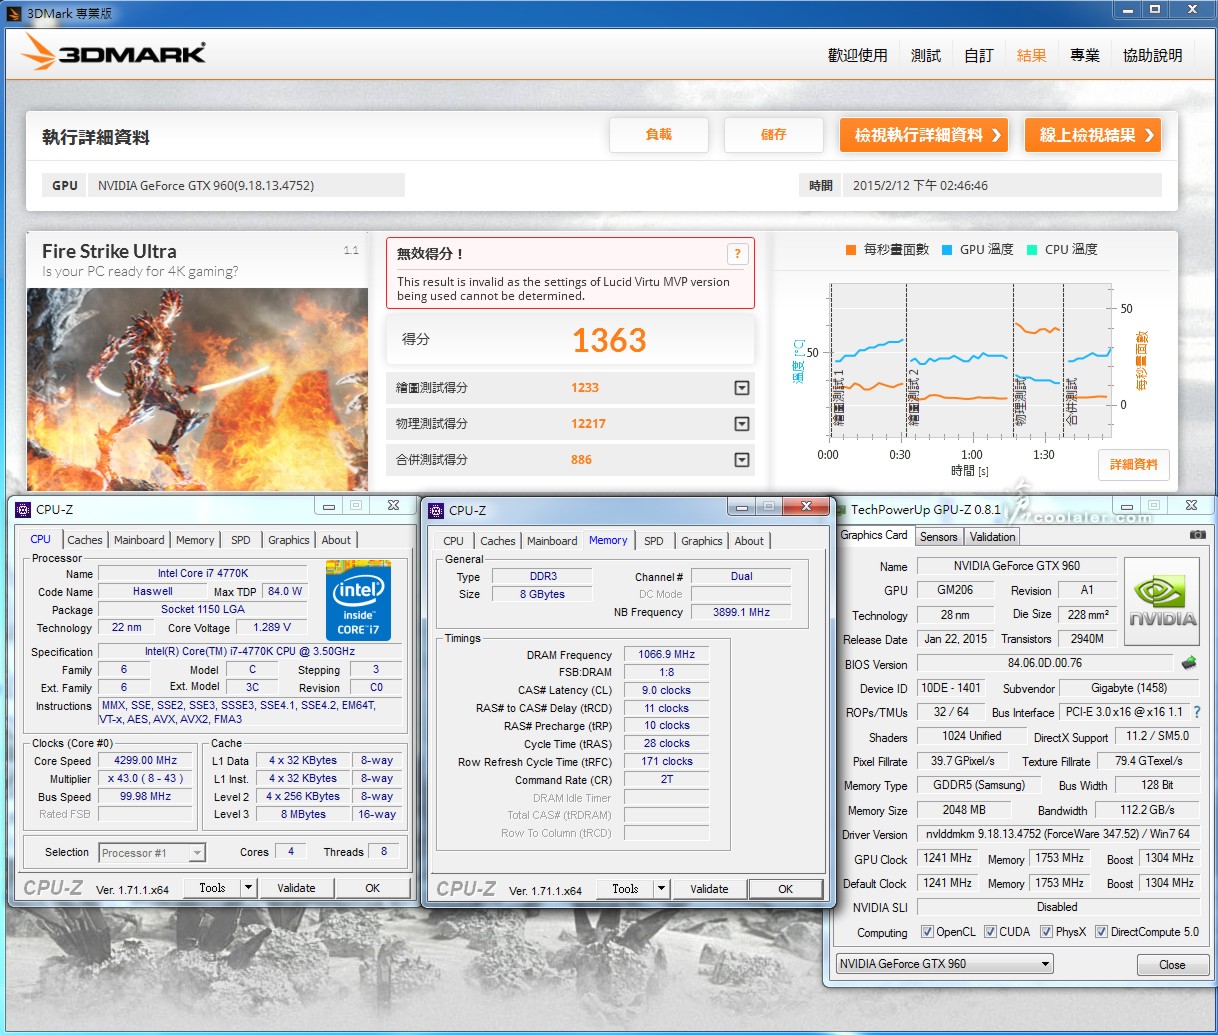Click the CPU Name field Intel Core i7 4770K
Viewport: 1218px width, 1035px height.
click(203, 573)
